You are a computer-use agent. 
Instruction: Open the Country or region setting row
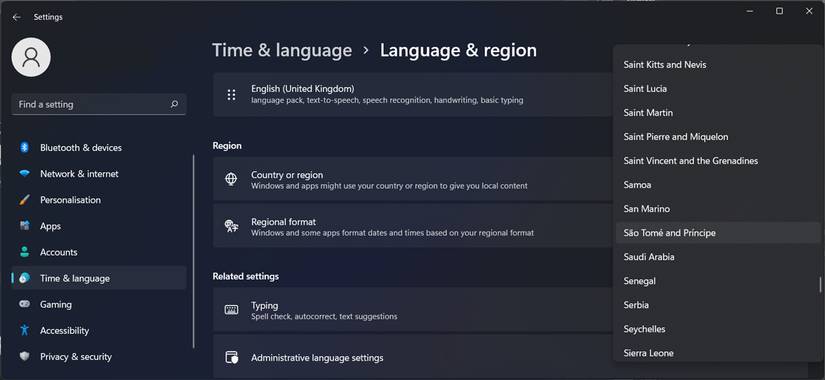pos(413,179)
